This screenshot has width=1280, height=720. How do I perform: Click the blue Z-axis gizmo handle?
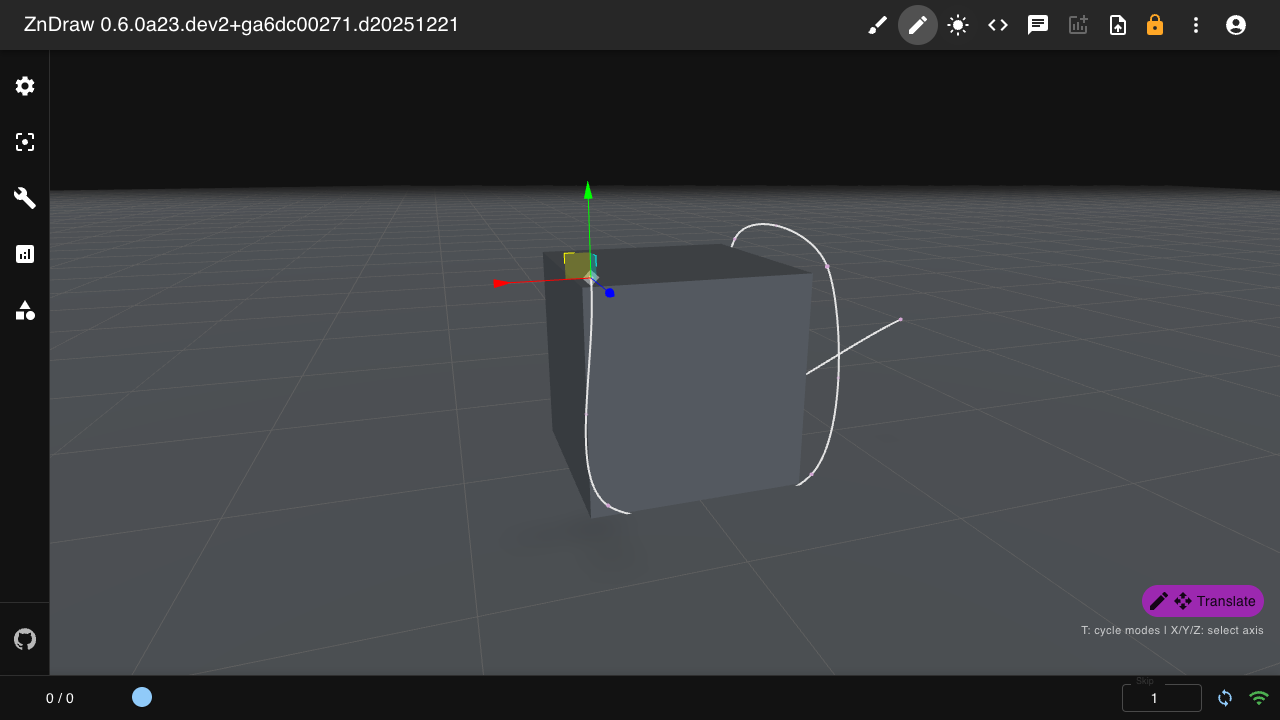click(x=610, y=292)
